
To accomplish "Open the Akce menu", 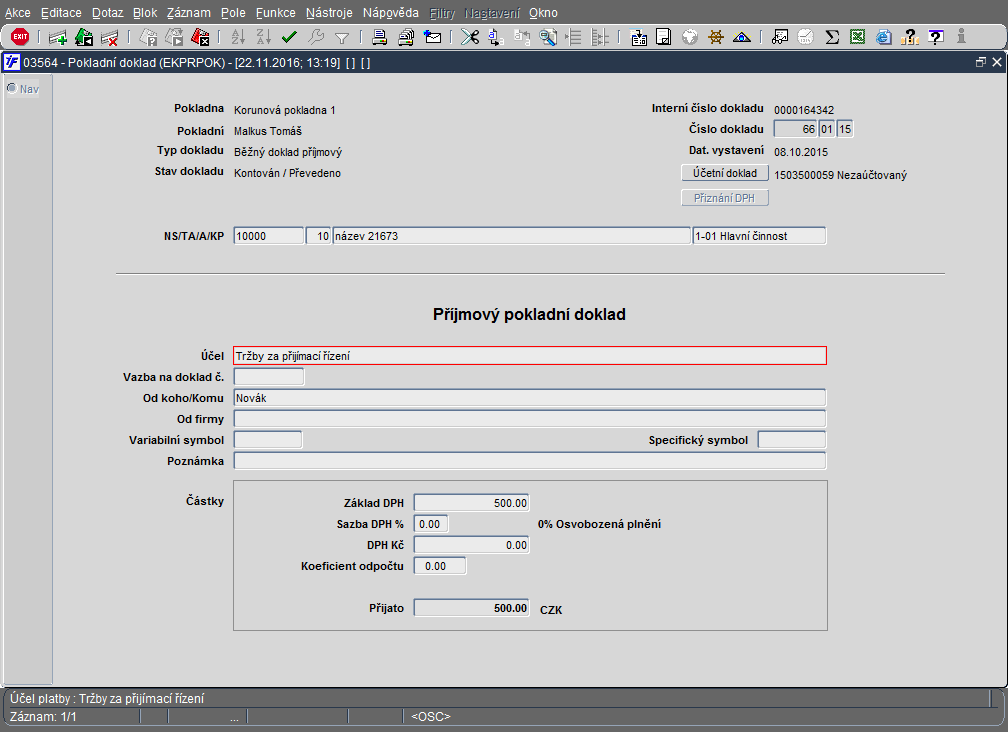I will click(x=17, y=13).
